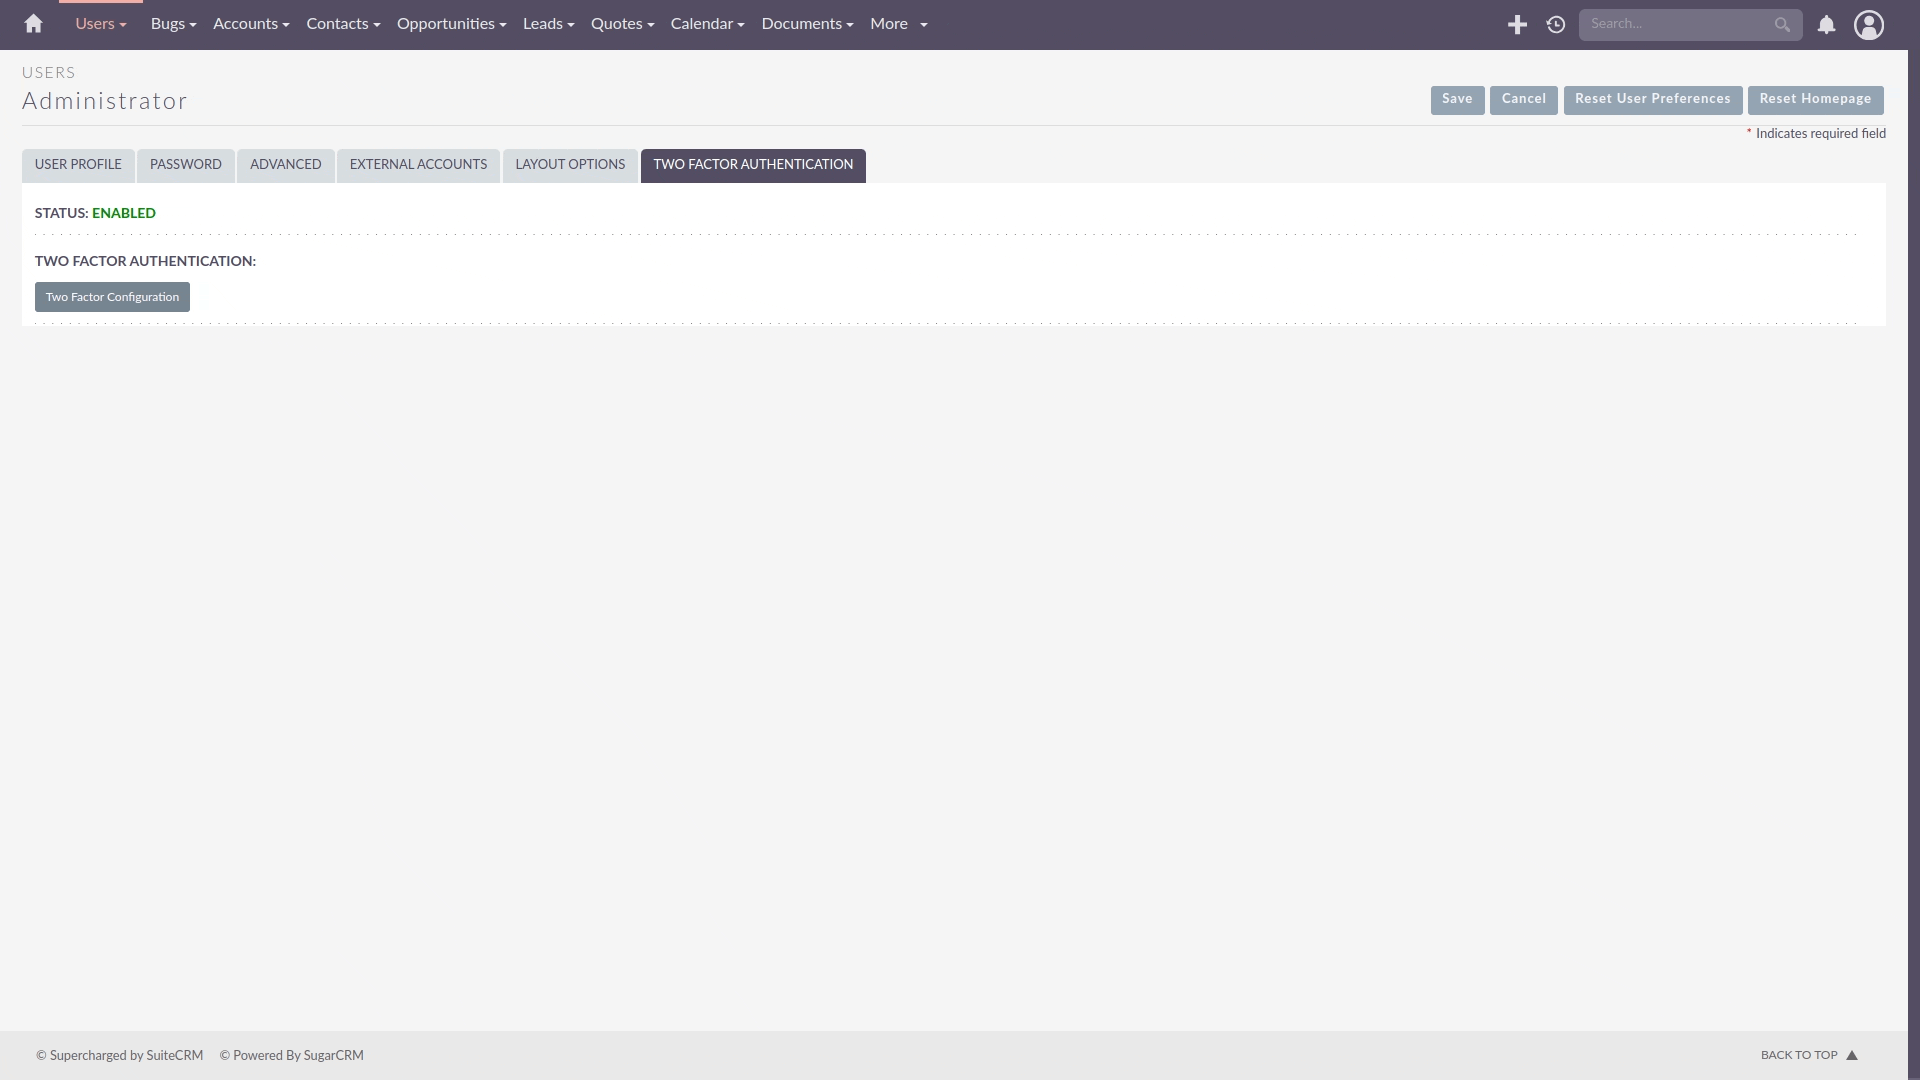
Task: Click the home icon in navigation bar
Action: tap(32, 24)
